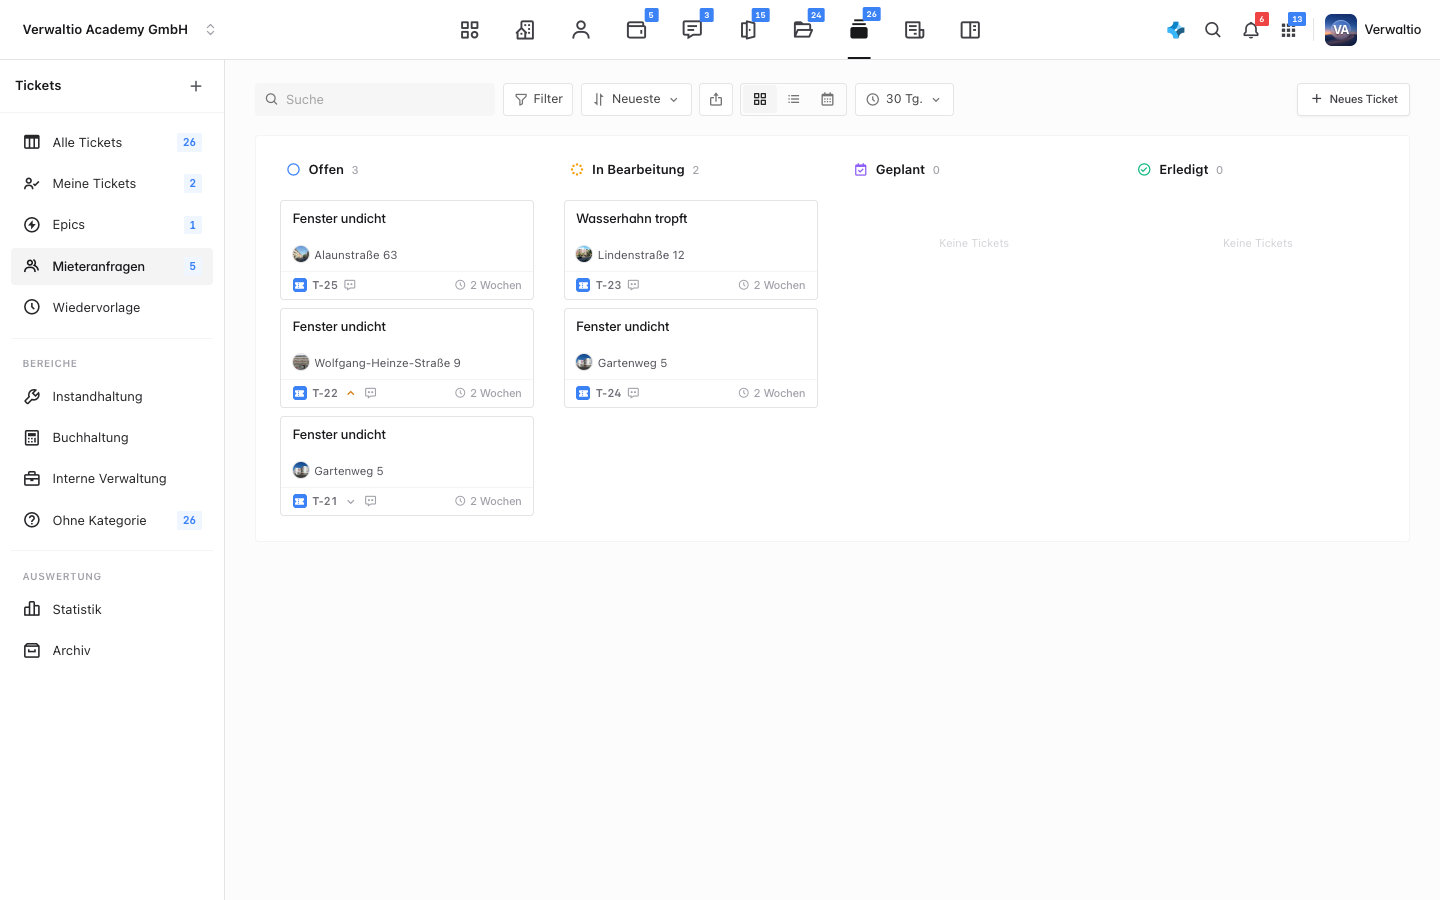
Task: Open the Wasserhahn tropft ticket card
Action: 691,250
